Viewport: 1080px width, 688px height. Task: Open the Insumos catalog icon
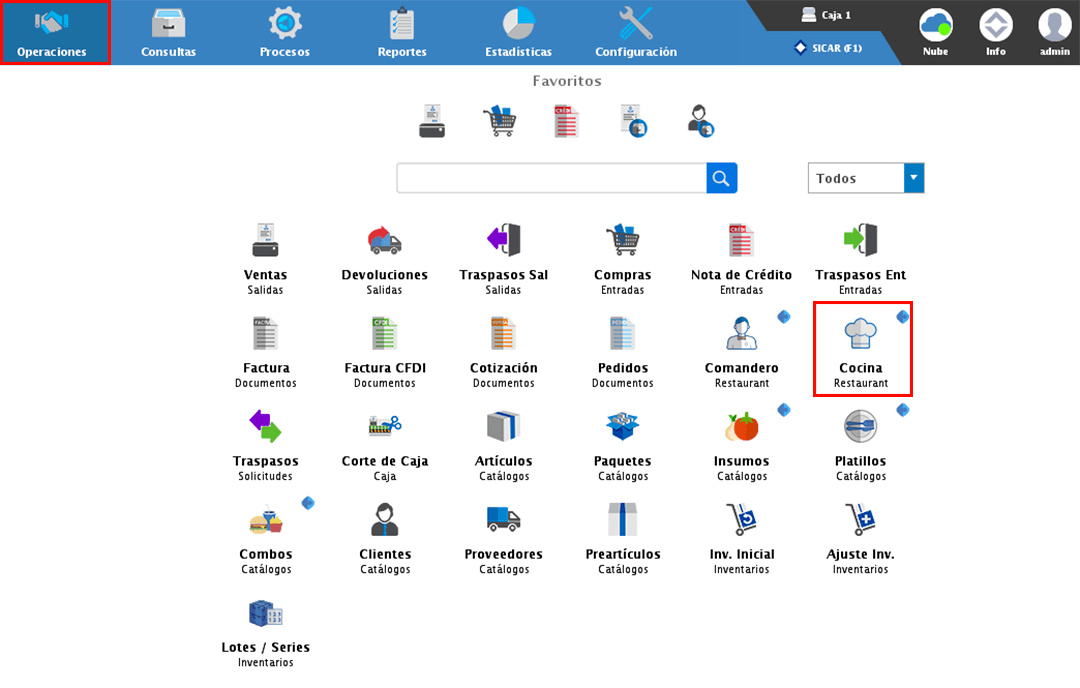click(x=741, y=427)
